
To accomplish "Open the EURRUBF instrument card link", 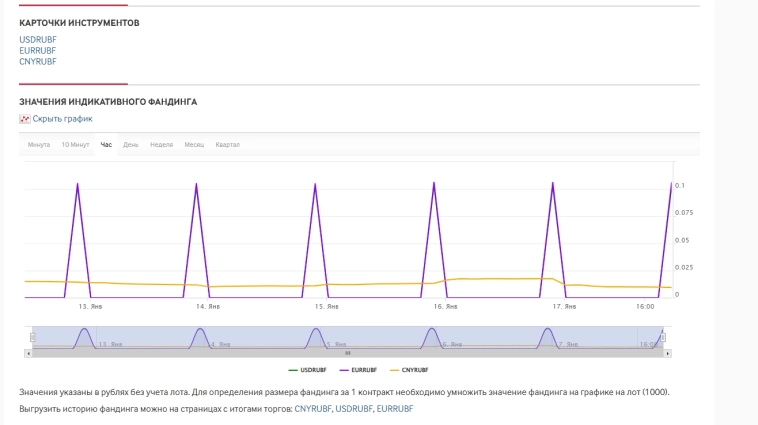I will click(37, 50).
